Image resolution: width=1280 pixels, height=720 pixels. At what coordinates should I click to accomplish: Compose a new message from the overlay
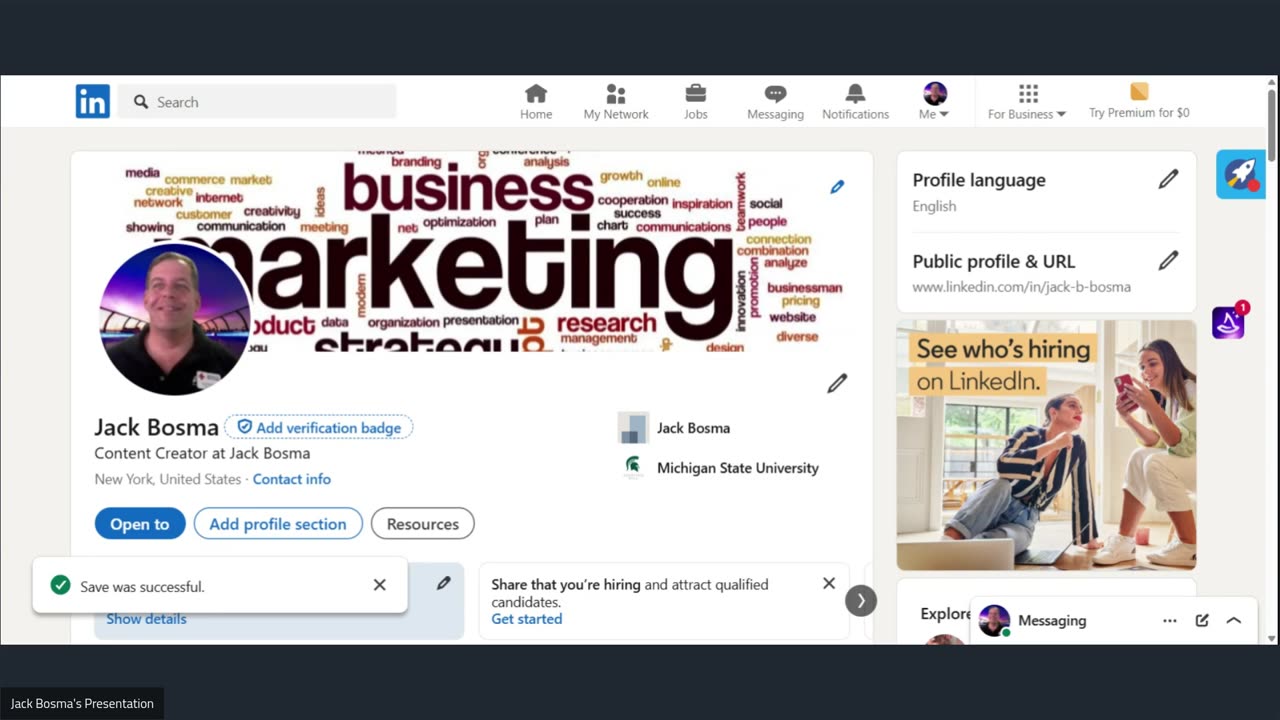[1202, 621]
